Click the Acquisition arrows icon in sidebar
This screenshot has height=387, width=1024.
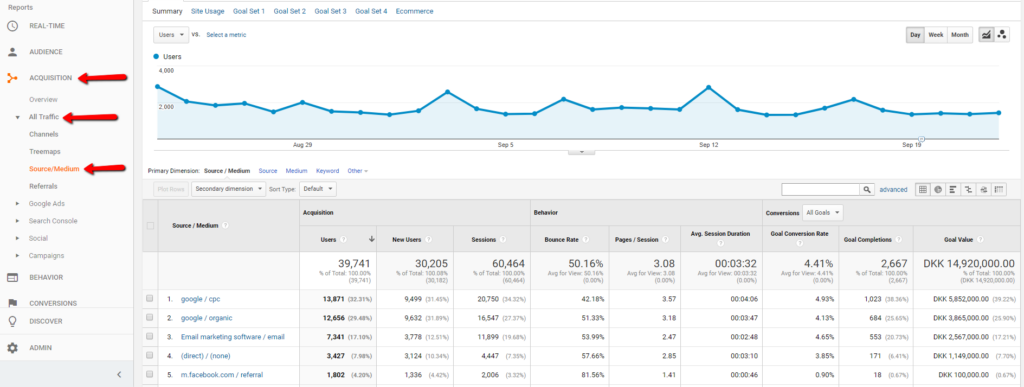pyautogui.click(x=12, y=78)
